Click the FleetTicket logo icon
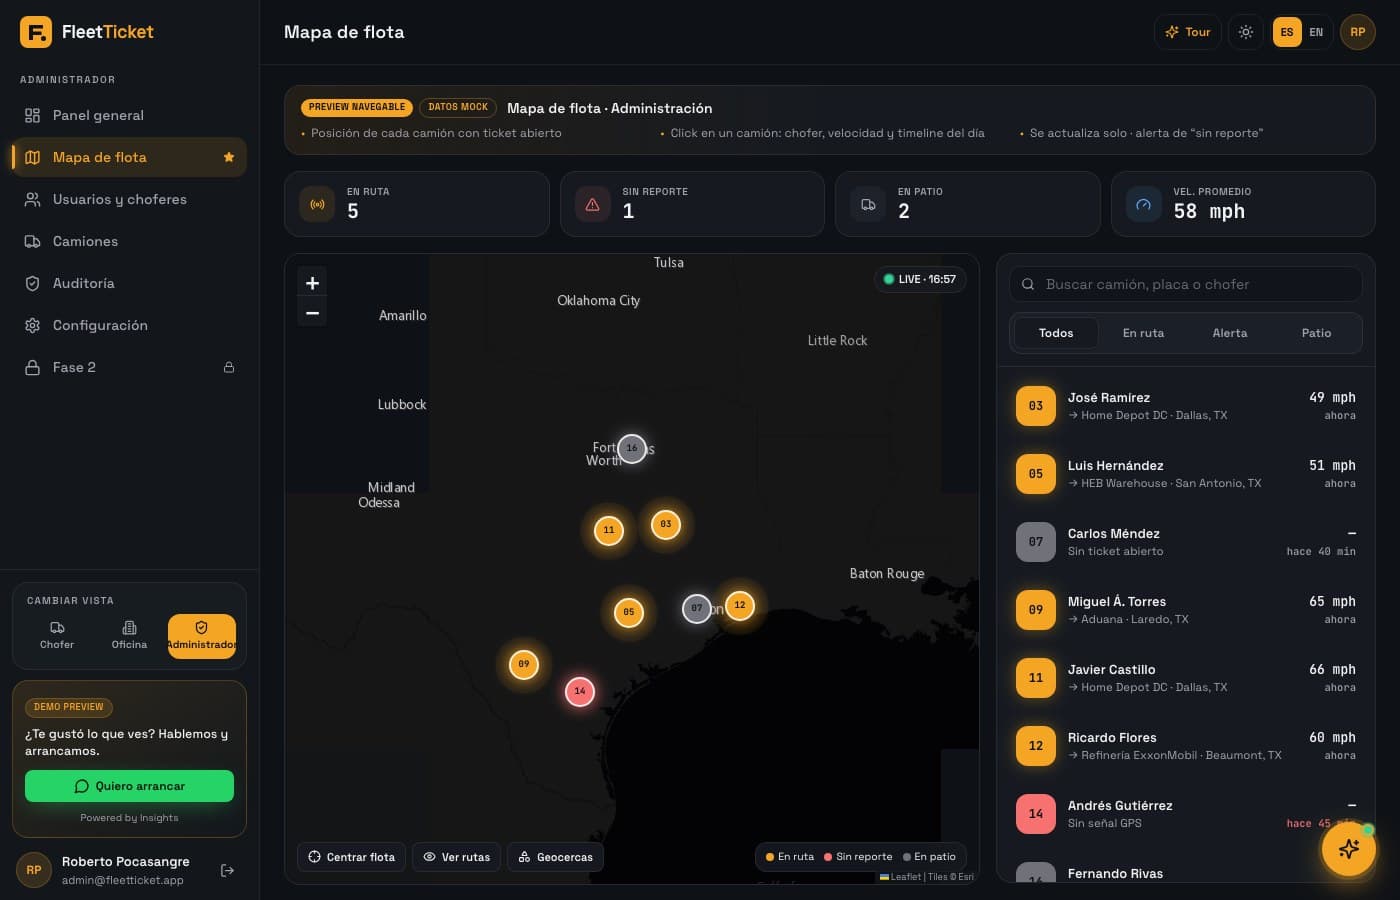The image size is (1400, 900). click(35, 32)
